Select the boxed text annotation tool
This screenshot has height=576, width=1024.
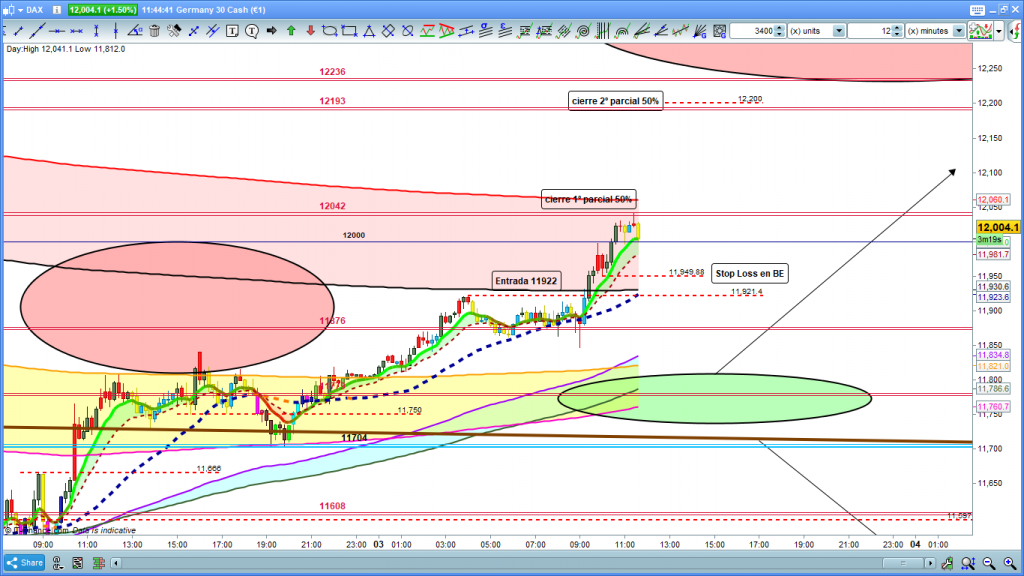click(233, 31)
